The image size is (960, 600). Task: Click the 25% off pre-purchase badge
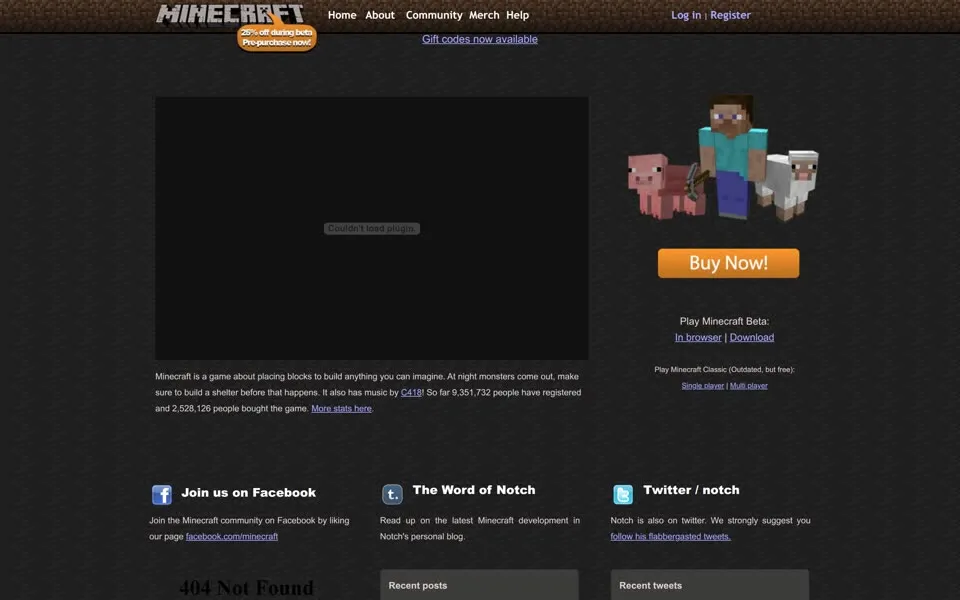click(277, 37)
